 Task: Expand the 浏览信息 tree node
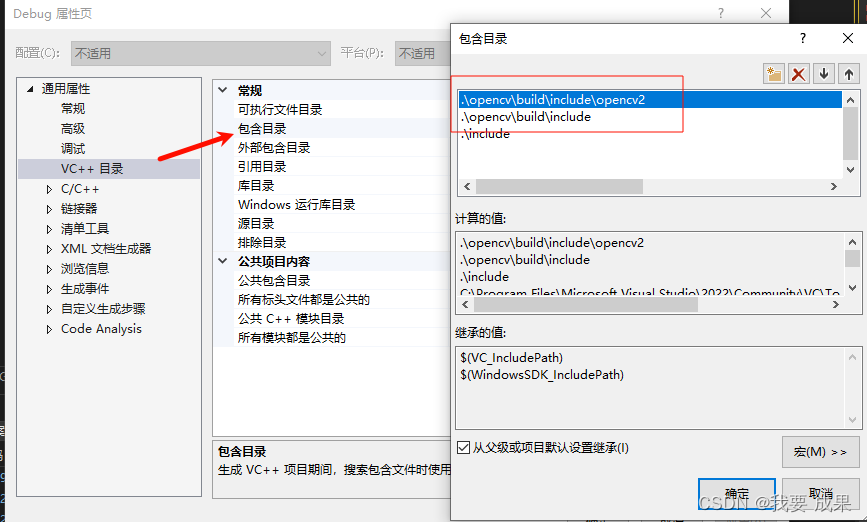click(49, 269)
